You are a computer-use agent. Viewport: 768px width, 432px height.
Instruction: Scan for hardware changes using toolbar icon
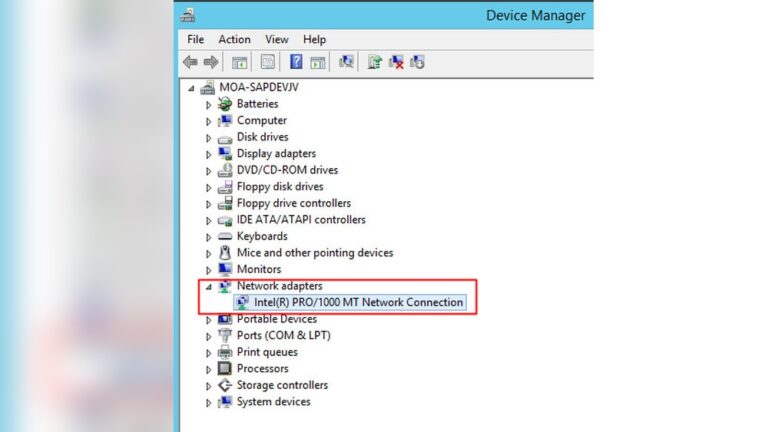point(346,62)
